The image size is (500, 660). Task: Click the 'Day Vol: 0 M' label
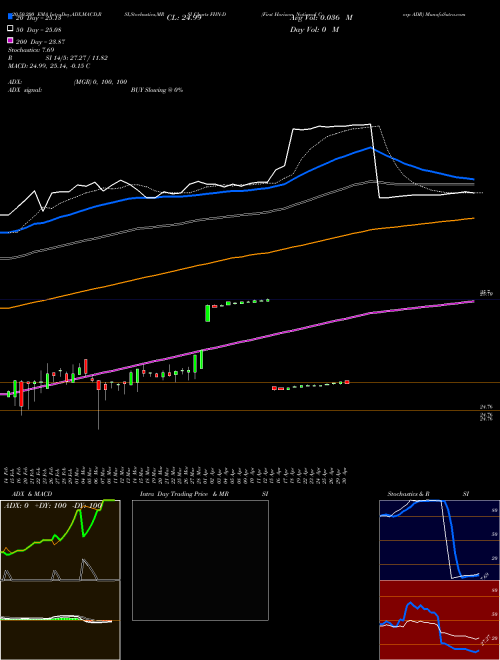coord(314,30)
